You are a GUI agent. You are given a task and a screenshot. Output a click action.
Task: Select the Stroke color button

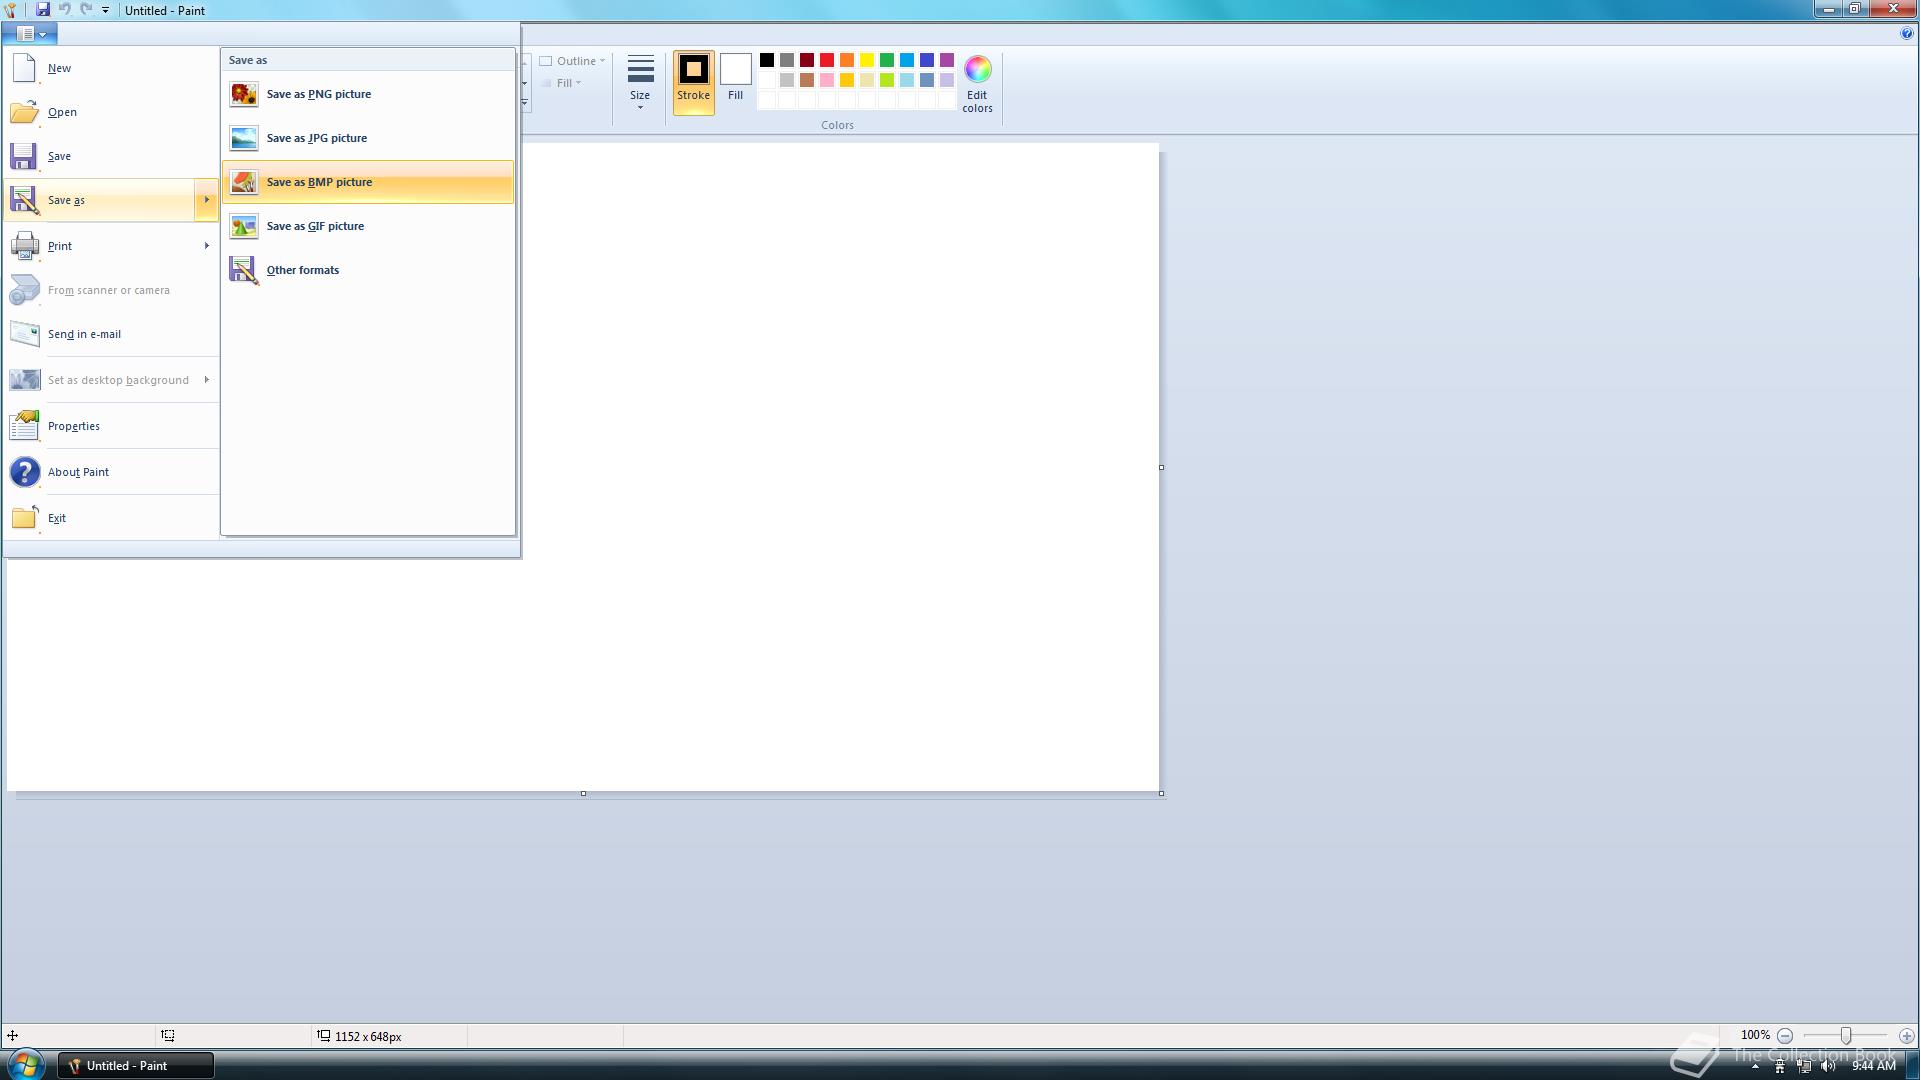[x=693, y=83]
